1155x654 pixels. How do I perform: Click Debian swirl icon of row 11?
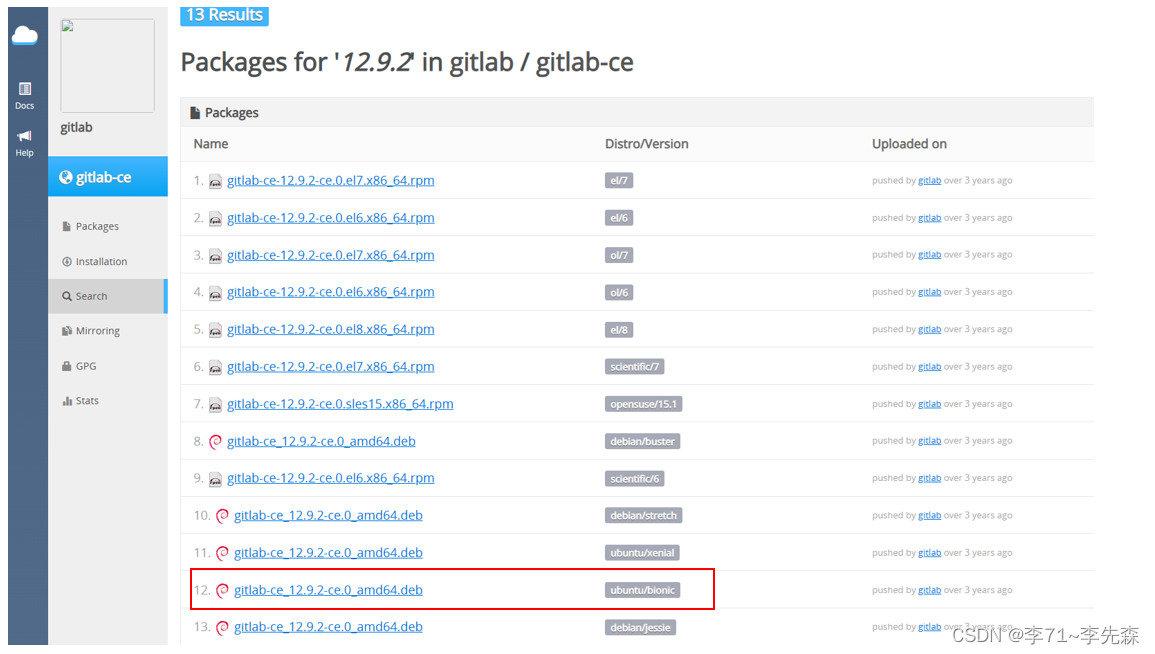click(x=222, y=553)
